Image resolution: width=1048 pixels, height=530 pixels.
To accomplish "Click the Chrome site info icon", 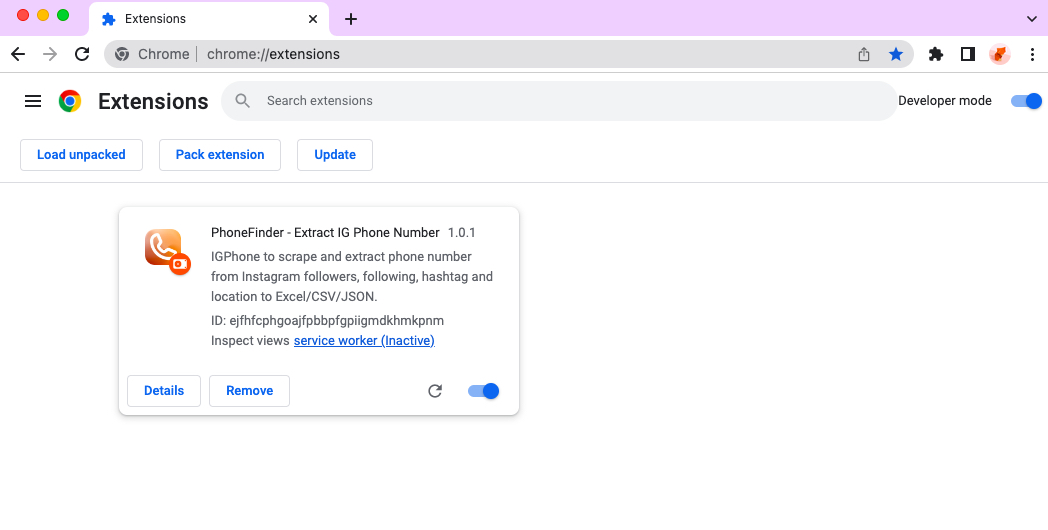I will [122, 54].
